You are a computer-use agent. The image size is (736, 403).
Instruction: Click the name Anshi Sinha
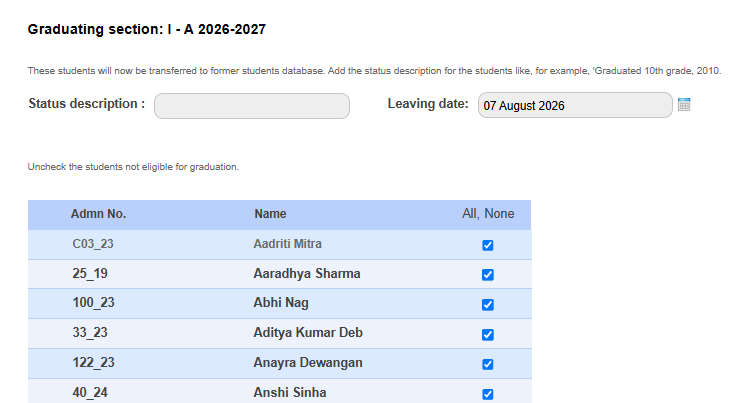point(290,393)
